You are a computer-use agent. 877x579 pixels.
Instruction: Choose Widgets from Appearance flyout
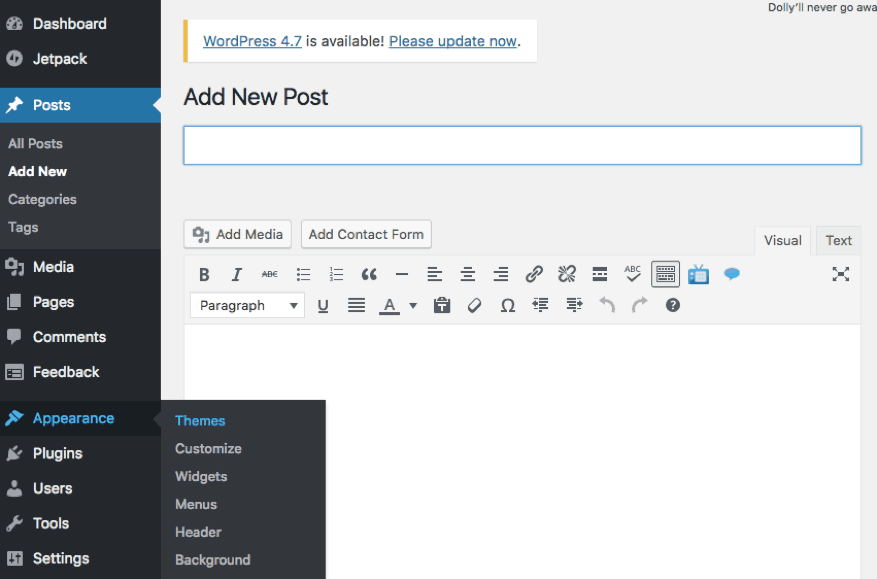201,477
